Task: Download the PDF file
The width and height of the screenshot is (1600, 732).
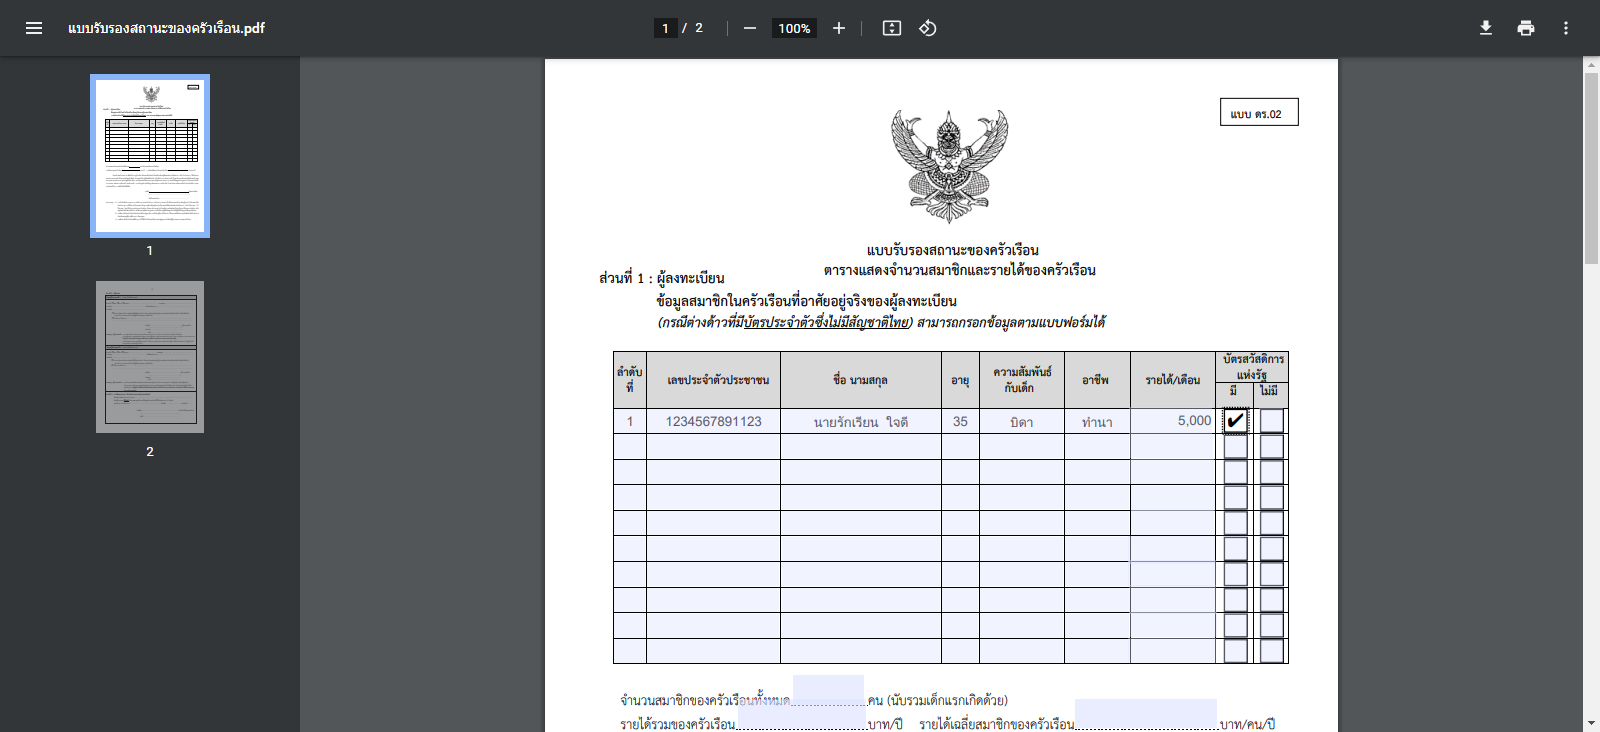Action: pos(1486,28)
